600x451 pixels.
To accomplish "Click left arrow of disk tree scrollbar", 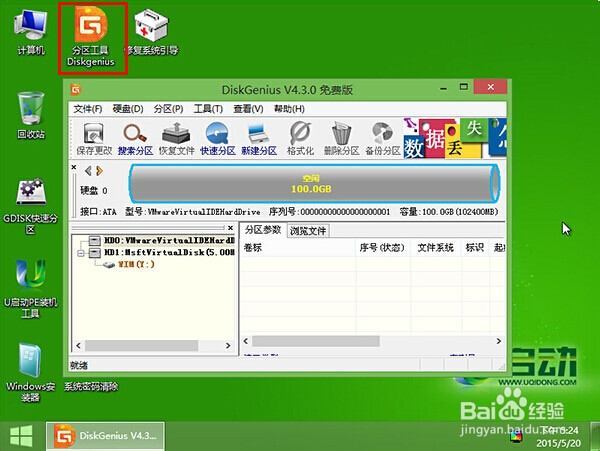I will tap(78, 345).
